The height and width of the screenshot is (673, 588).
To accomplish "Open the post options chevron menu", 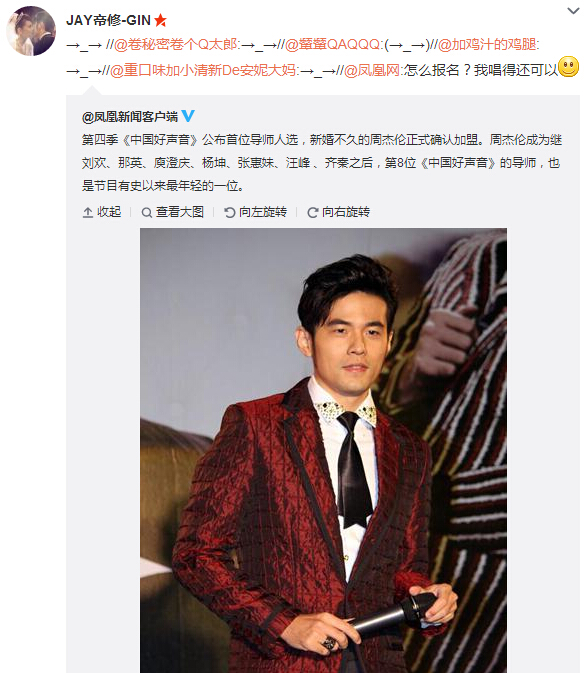I will pyautogui.click(x=573, y=11).
